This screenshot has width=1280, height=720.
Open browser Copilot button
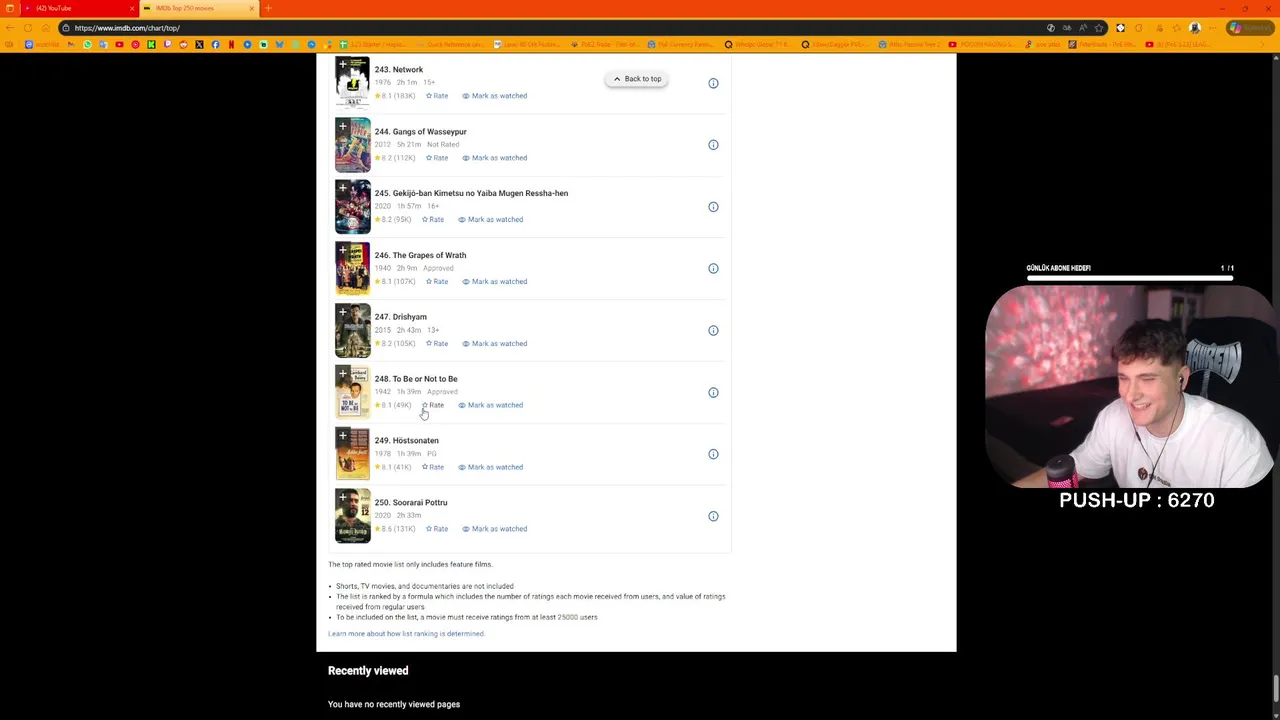click(1249, 28)
